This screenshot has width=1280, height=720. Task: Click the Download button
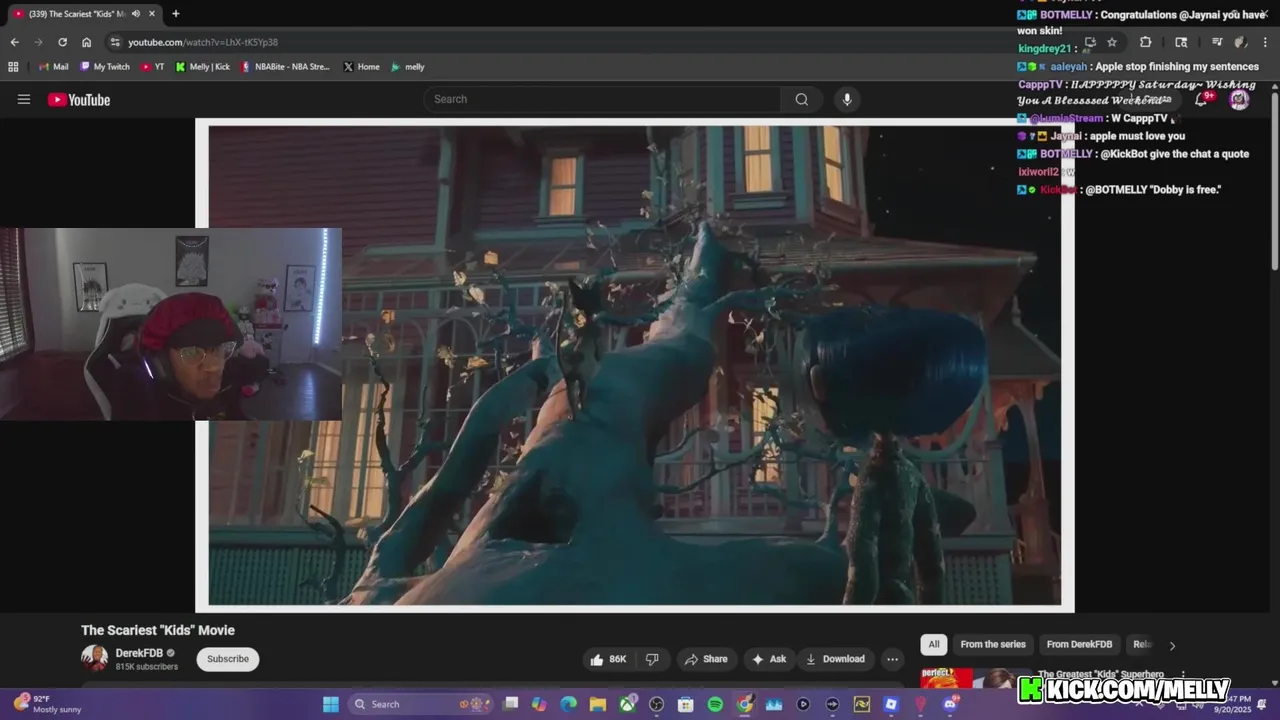tap(835, 659)
